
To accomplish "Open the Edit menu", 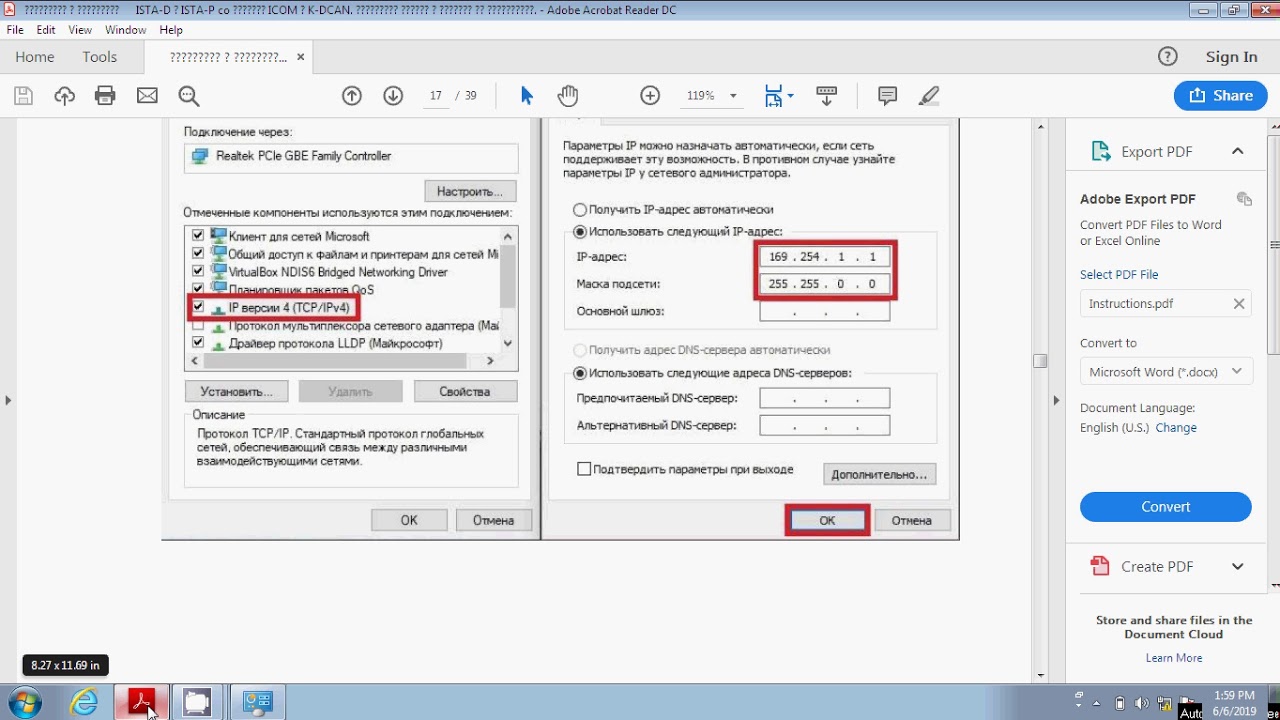I will point(46,30).
